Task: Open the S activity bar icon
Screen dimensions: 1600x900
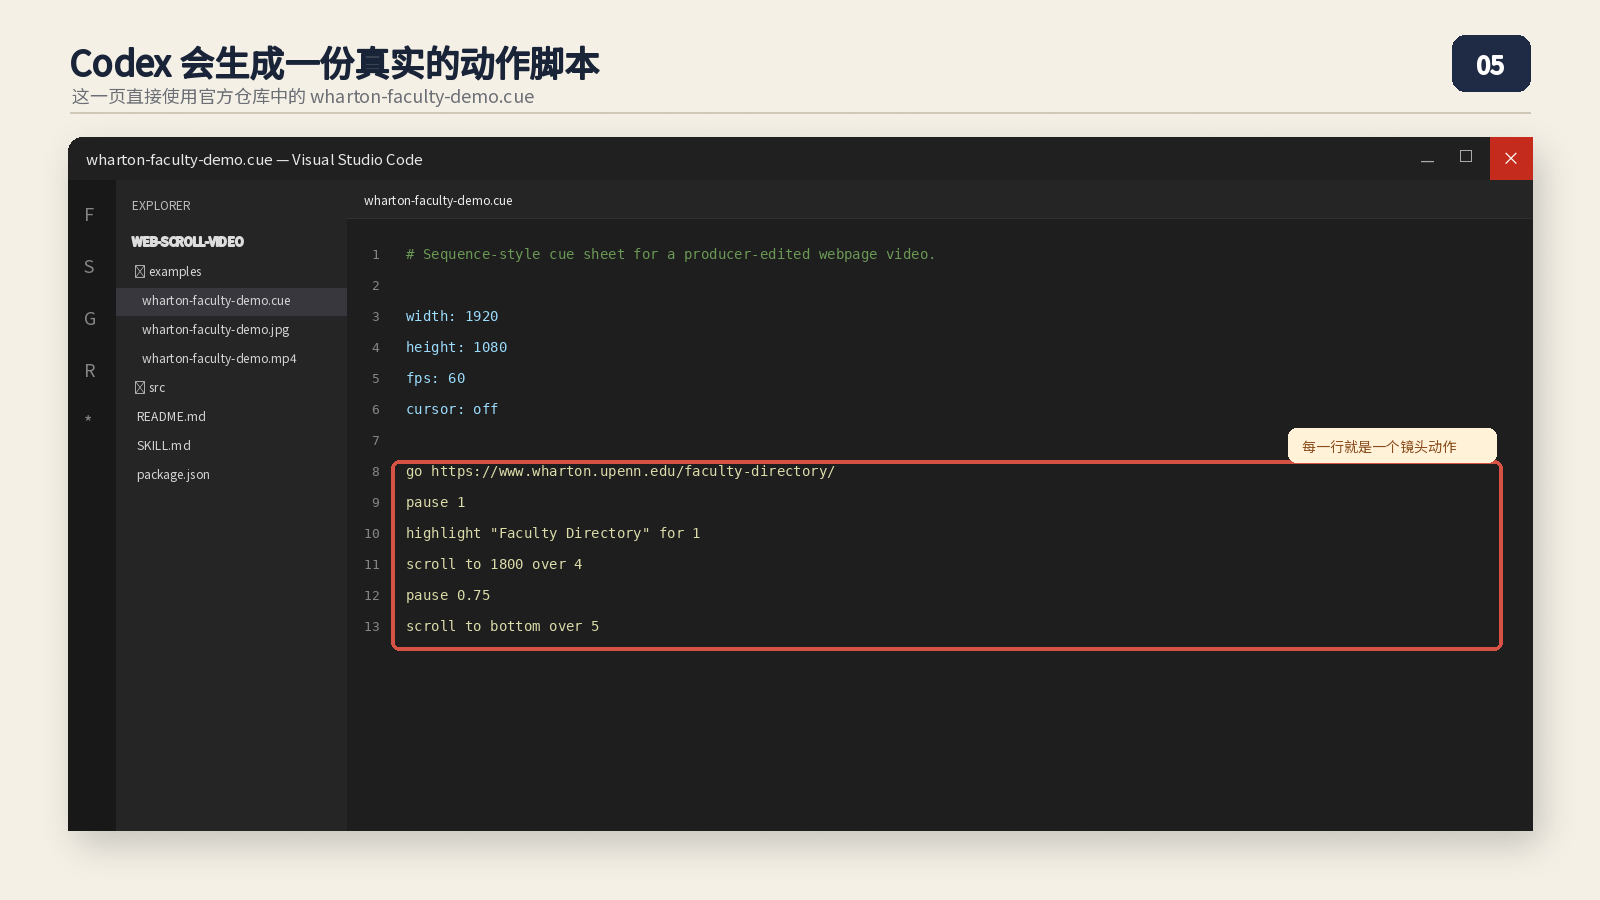Action: (89, 267)
